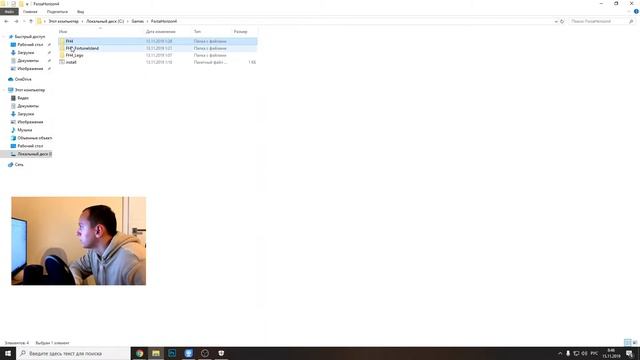Expand the address bar history dropdown
Screen dimensions: 640x360
click(x=556, y=21)
